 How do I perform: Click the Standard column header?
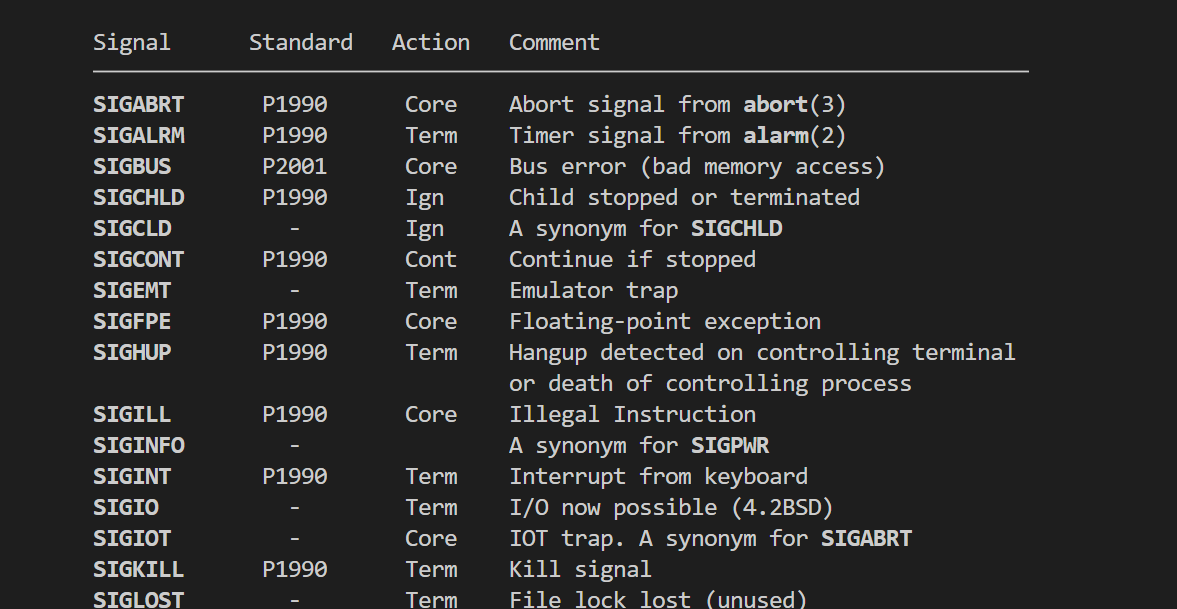tap(301, 42)
